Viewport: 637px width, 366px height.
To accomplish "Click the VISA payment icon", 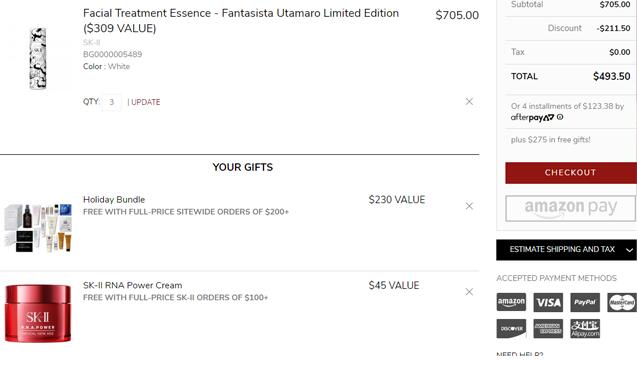I will 548,302.
